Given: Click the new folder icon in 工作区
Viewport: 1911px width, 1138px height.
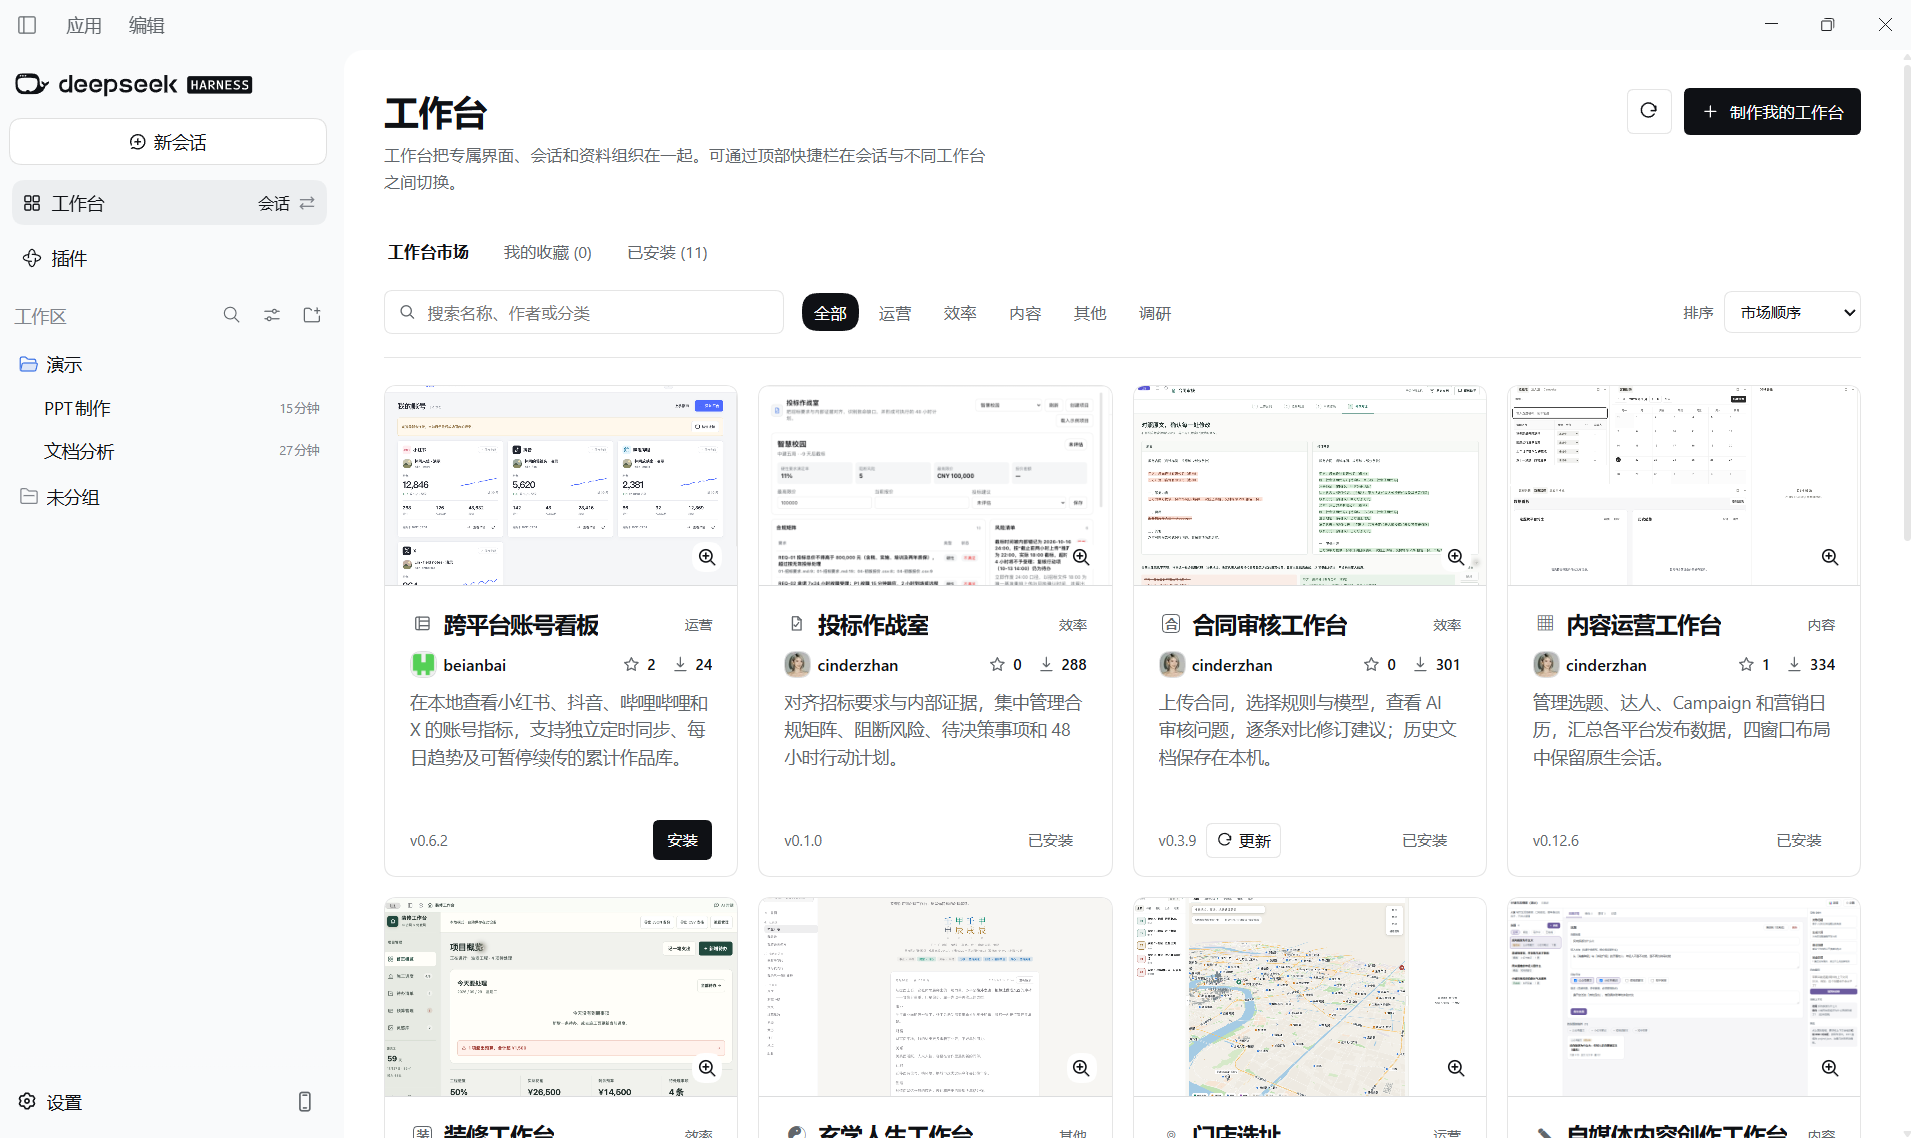Looking at the screenshot, I should (x=312, y=315).
